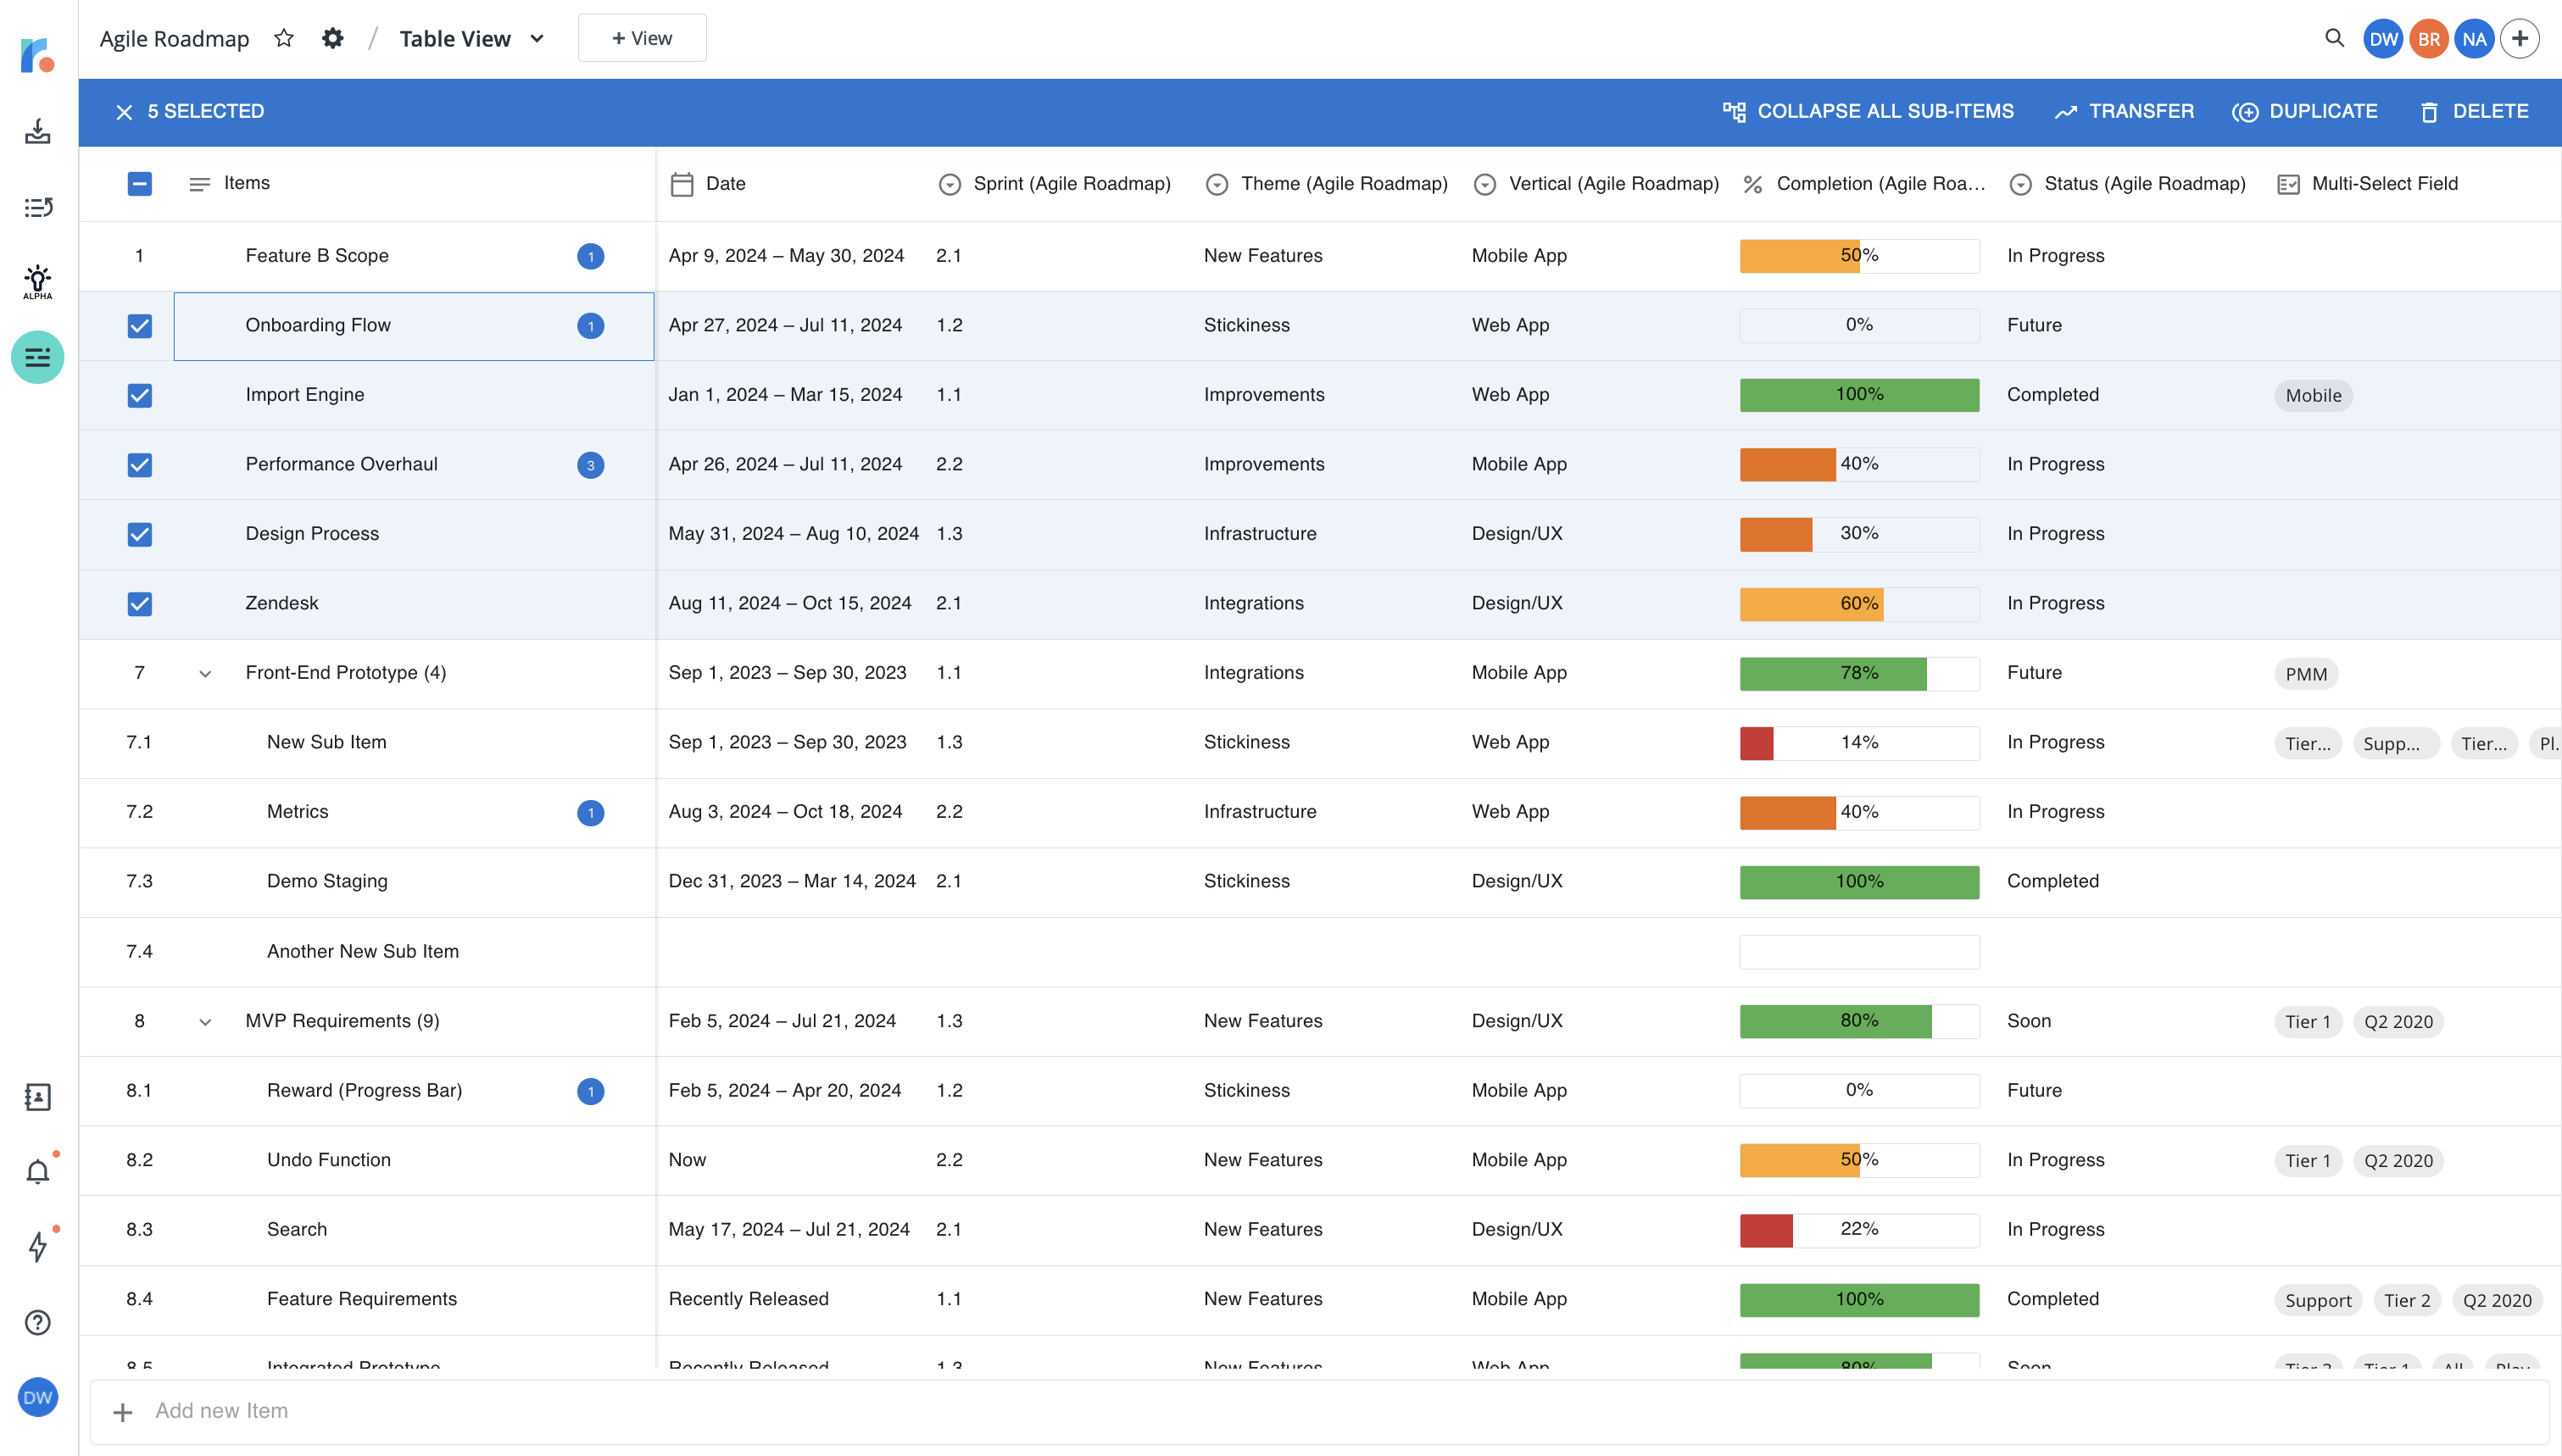Uncheck the Zendesk checkbox
Viewport: 2562px width, 1456px height.
(x=140, y=604)
